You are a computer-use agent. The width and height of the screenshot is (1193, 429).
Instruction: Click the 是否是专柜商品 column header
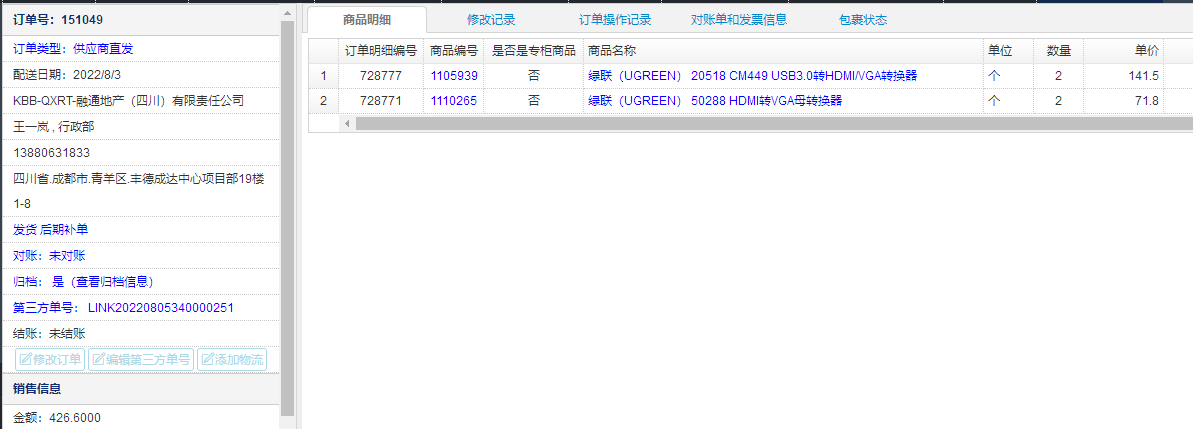533,51
